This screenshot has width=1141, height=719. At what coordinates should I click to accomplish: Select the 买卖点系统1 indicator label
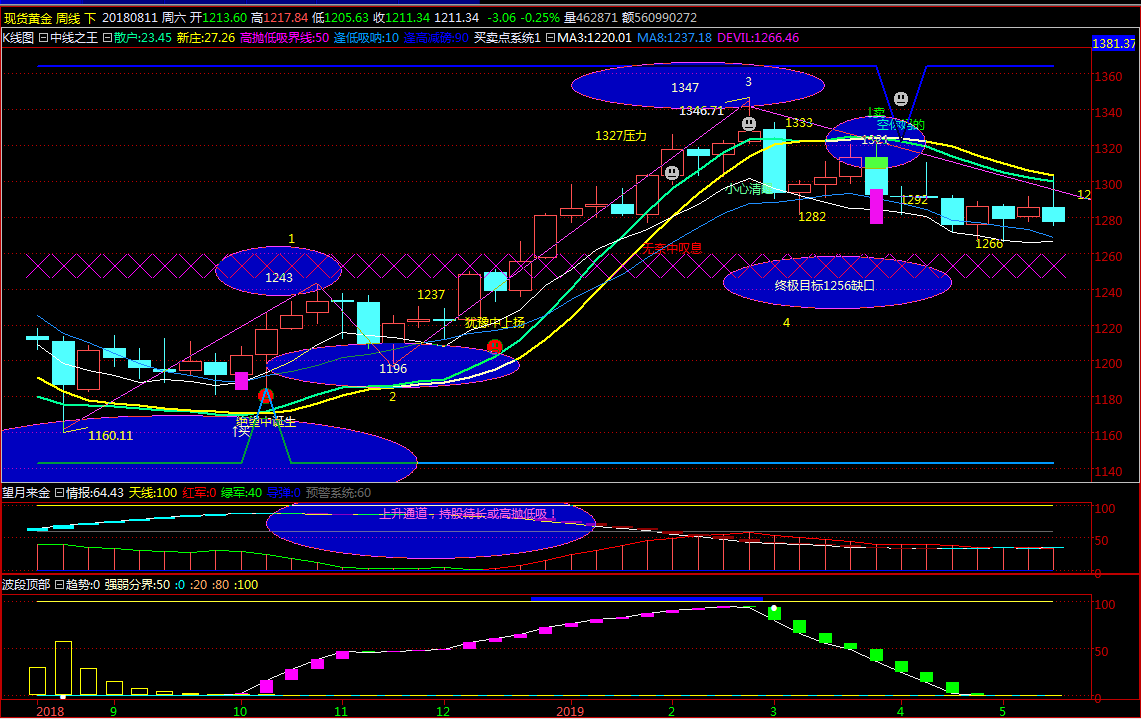pyautogui.click(x=506, y=38)
